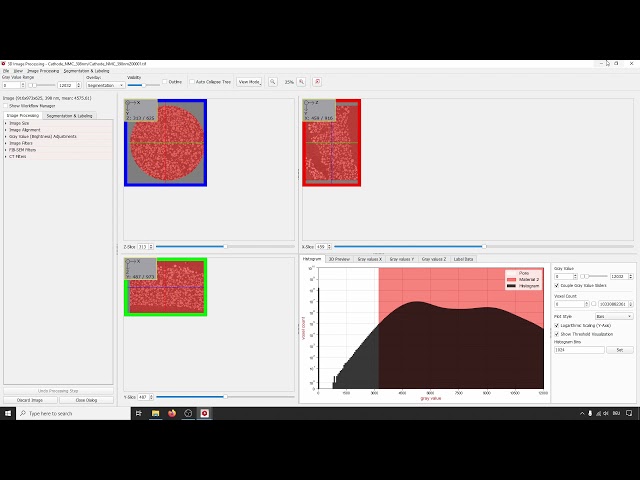Click the Voxel Count minimum field
Image resolution: width=640 pixels, height=480 pixels.
tap(571, 304)
